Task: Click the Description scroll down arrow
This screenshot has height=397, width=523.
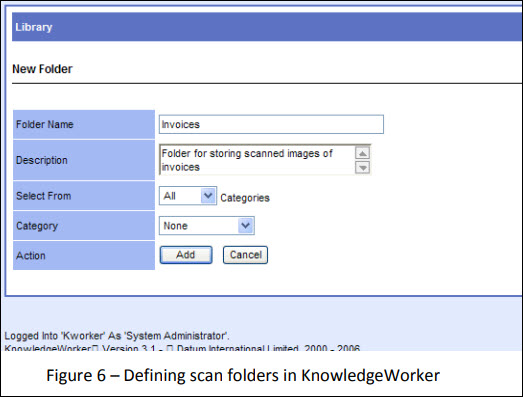Action: pyautogui.click(x=363, y=167)
